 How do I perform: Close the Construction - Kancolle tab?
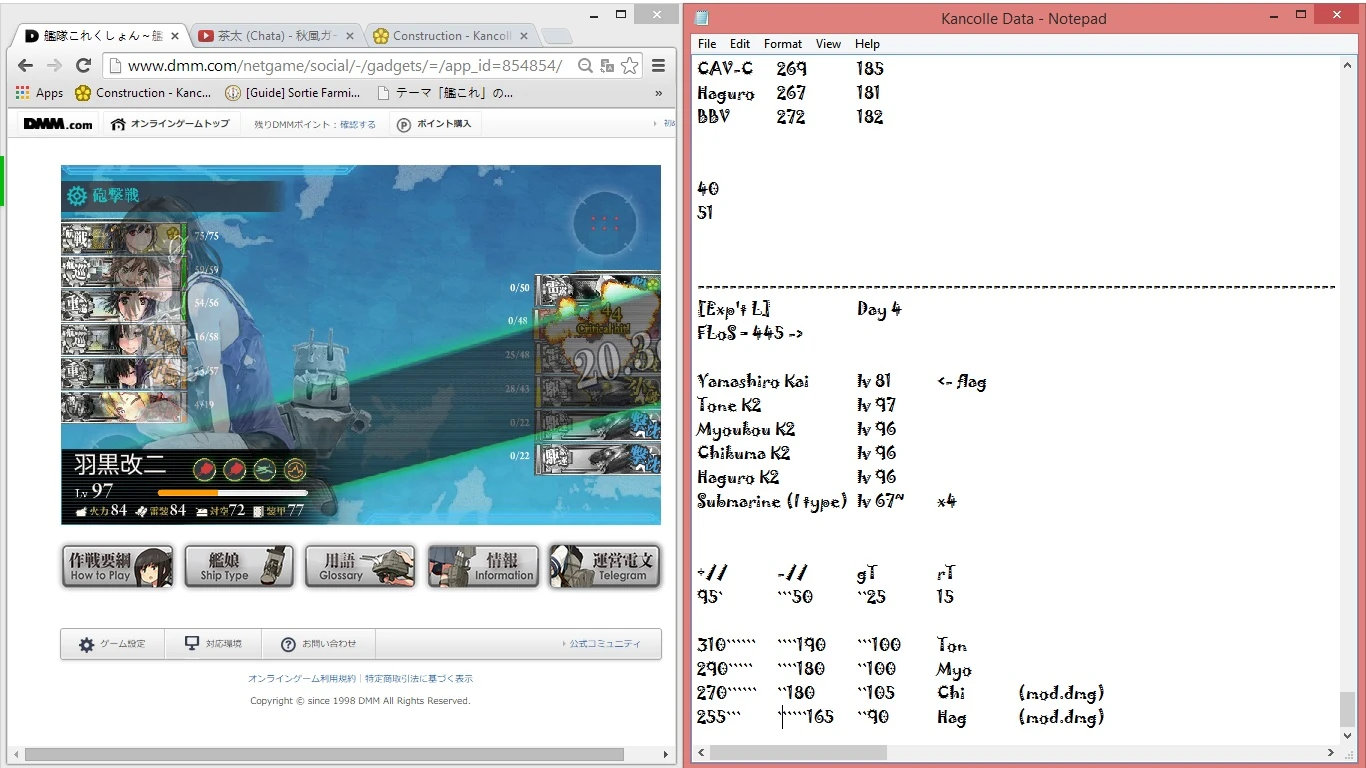tap(525, 36)
